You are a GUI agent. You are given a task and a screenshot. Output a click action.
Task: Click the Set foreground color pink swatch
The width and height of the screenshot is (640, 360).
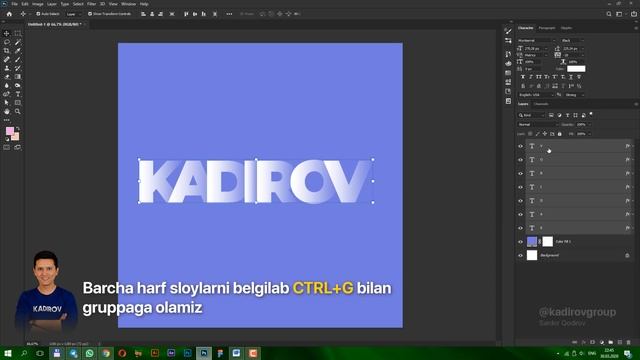(10, 131)
